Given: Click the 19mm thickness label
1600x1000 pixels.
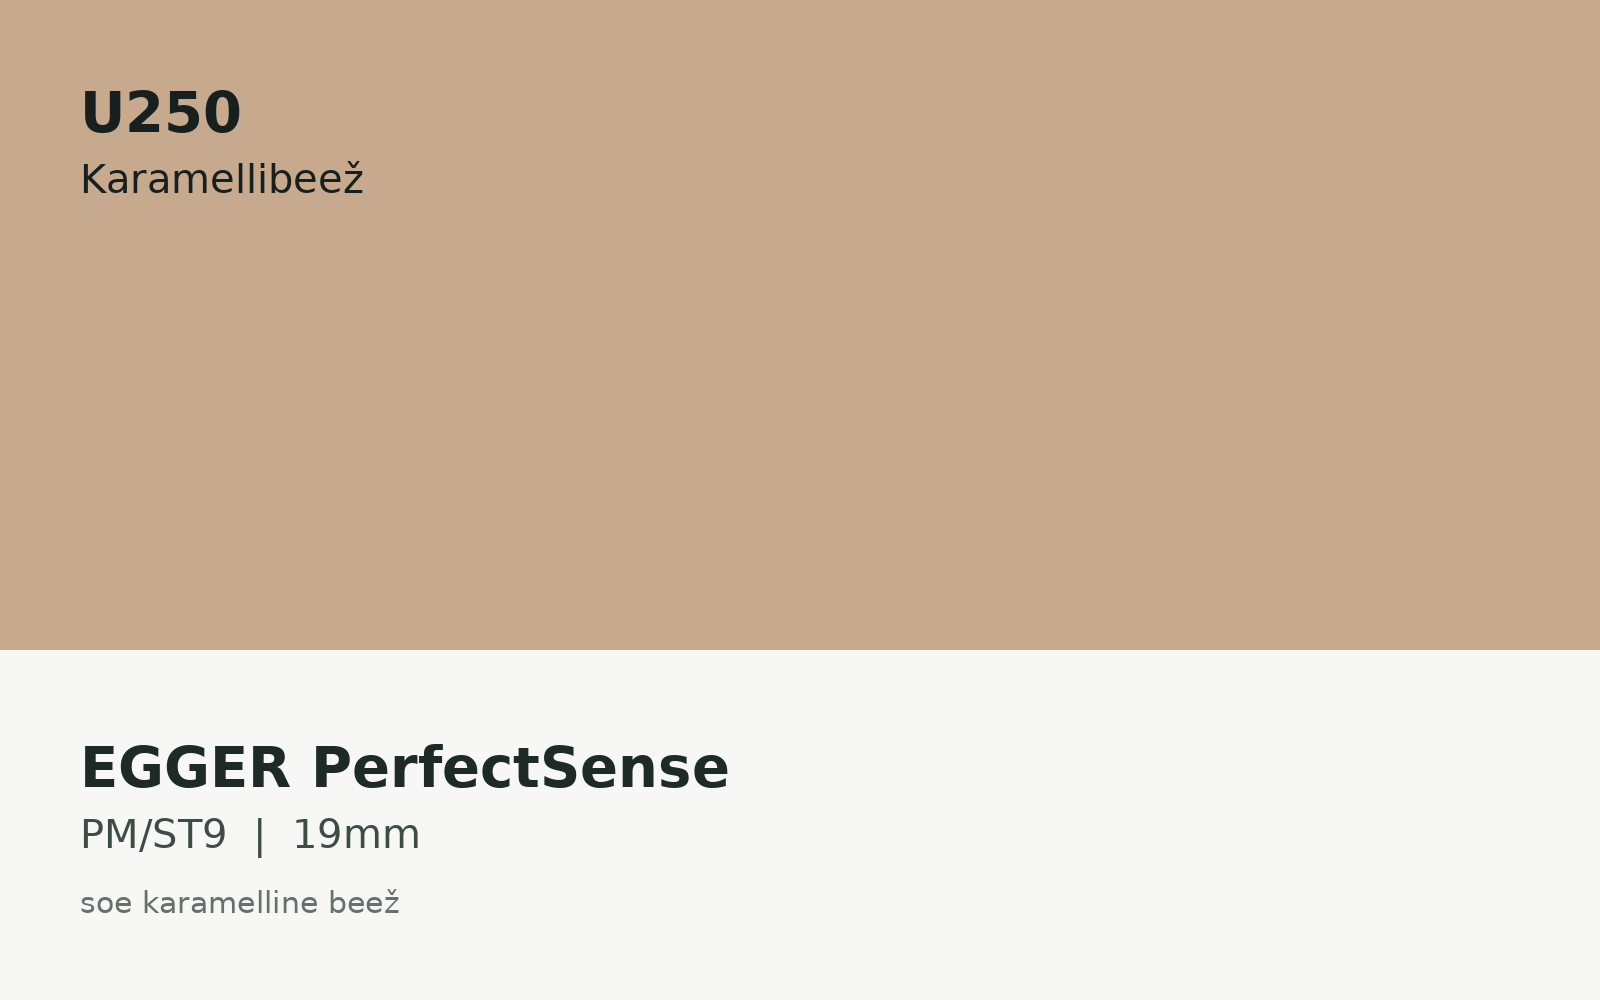Looking at the screenshot, I should click(x=356, y=835).
